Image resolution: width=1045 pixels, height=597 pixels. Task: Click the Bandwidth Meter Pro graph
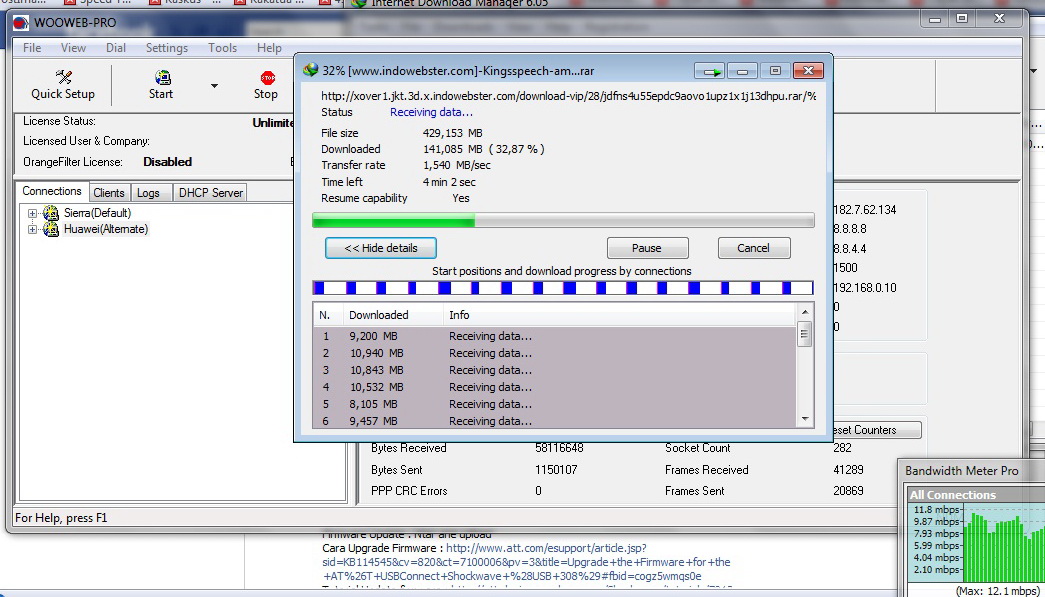tap(1002, 543)
